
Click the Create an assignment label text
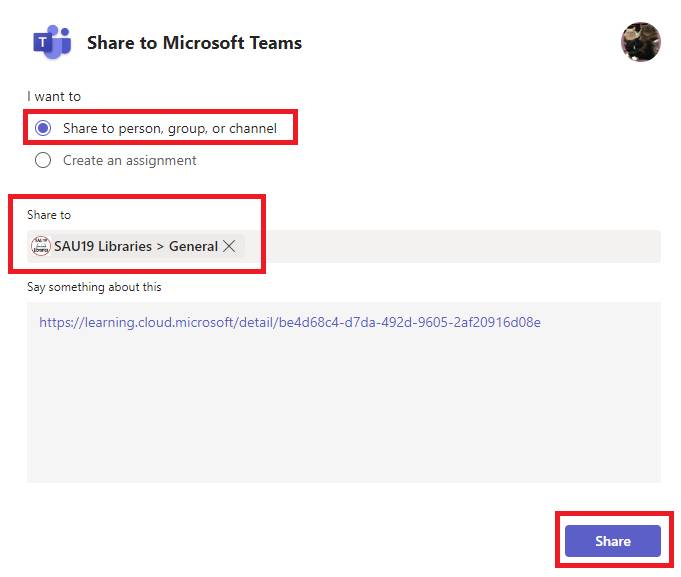129,160
